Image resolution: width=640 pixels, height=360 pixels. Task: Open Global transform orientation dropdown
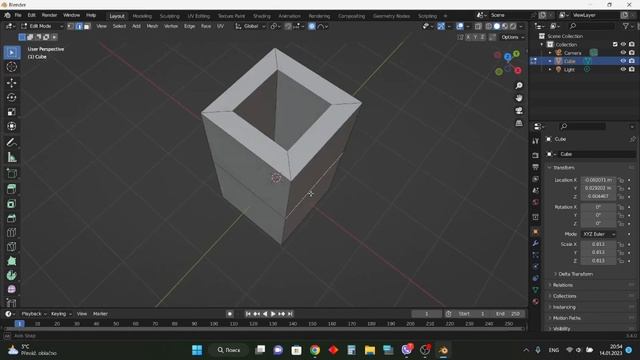(251, 26)
